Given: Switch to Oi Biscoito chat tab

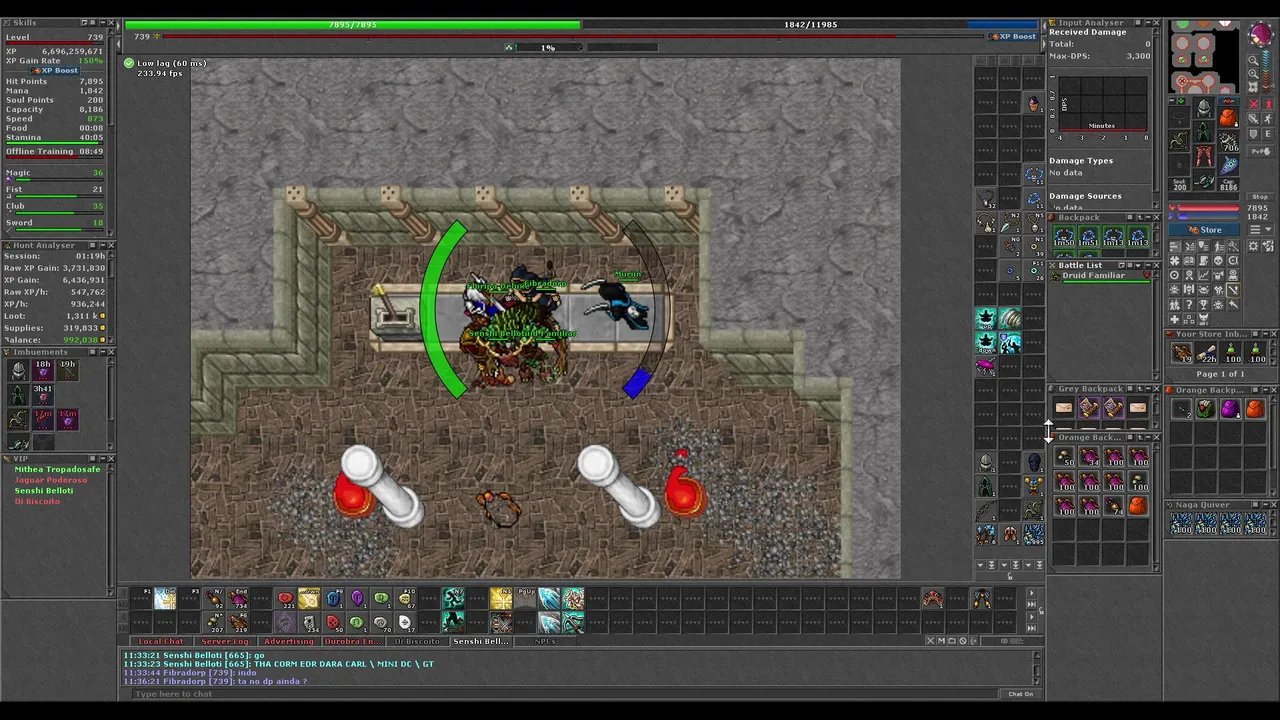Looking at the screenshot, I should coord(417,641).
